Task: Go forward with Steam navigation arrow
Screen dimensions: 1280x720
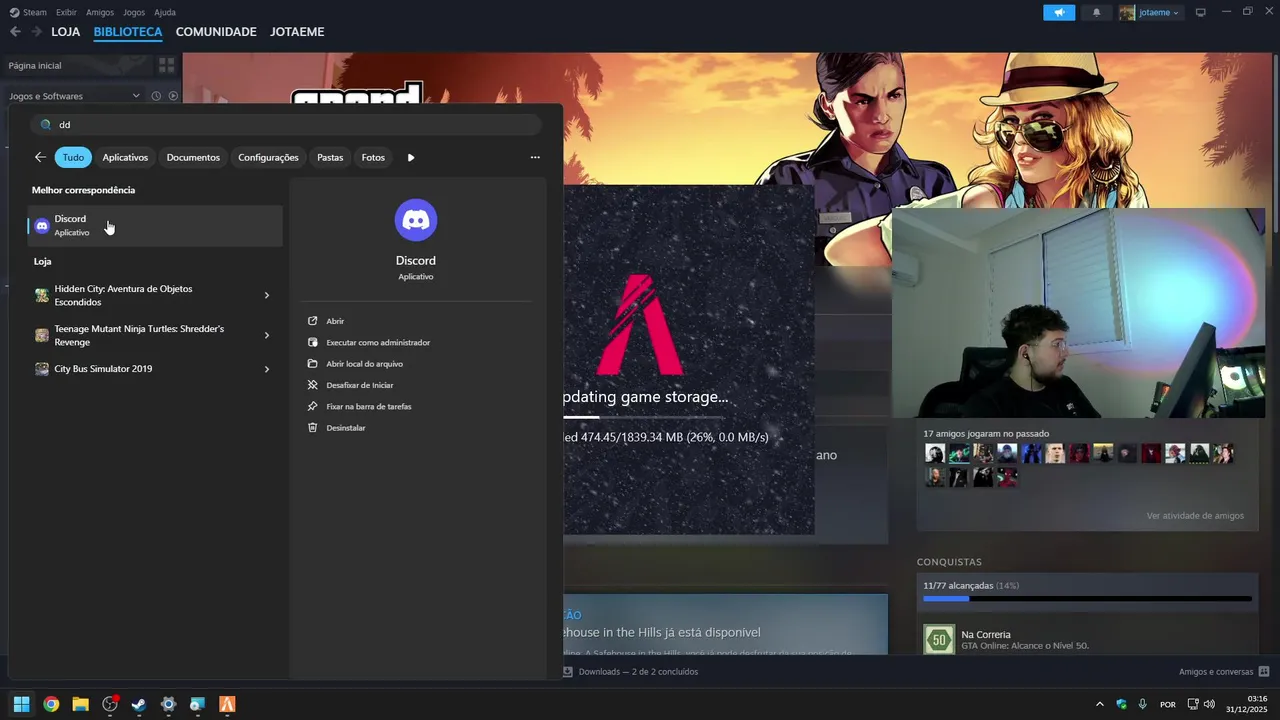Action: coord(37,32)
